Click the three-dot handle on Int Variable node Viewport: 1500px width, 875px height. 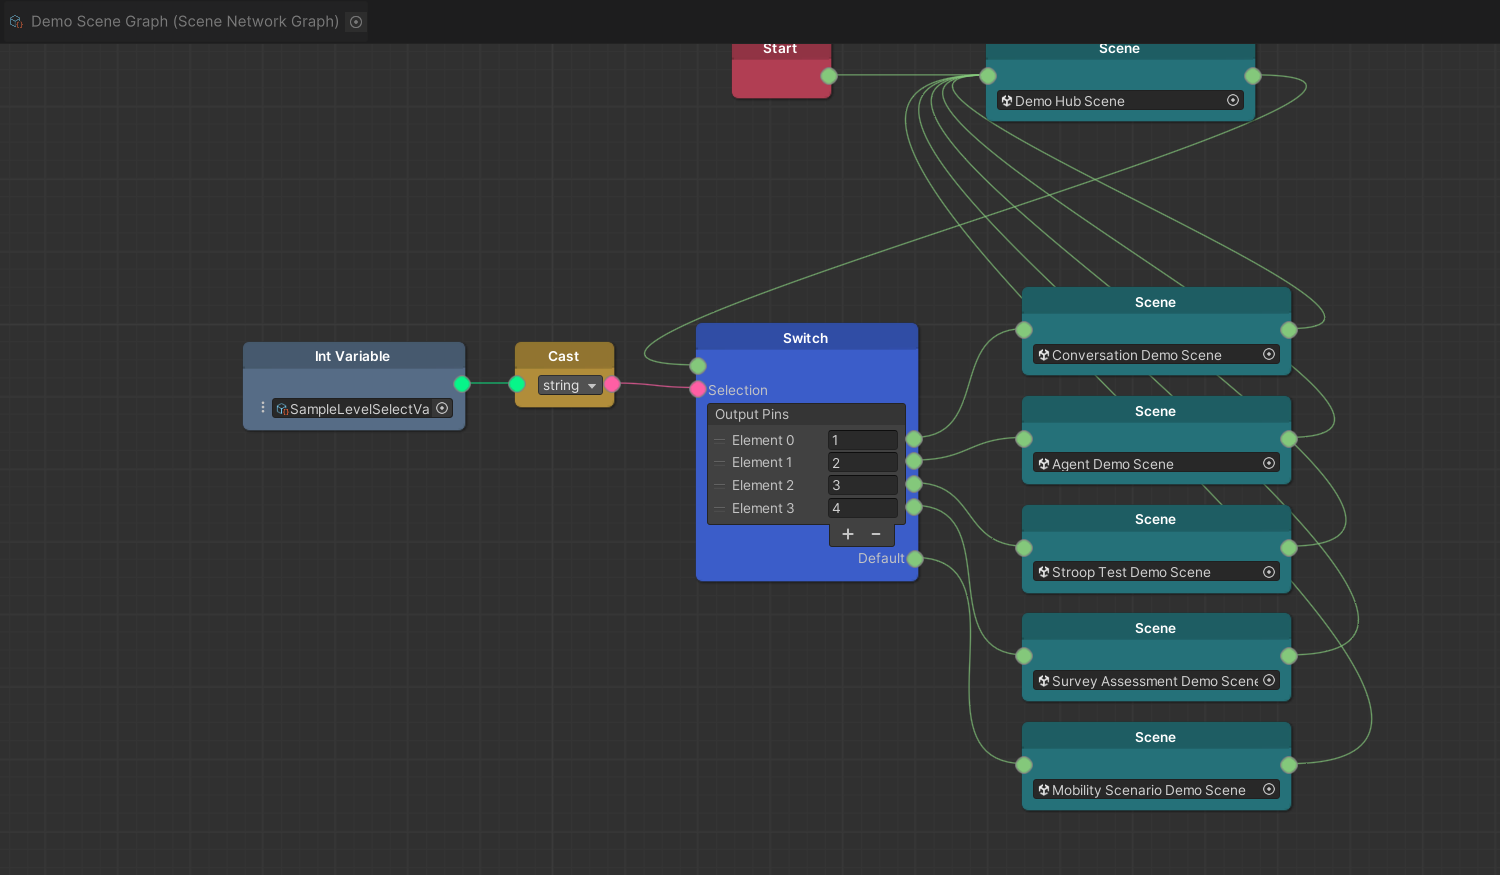click(x=263, y=407)
